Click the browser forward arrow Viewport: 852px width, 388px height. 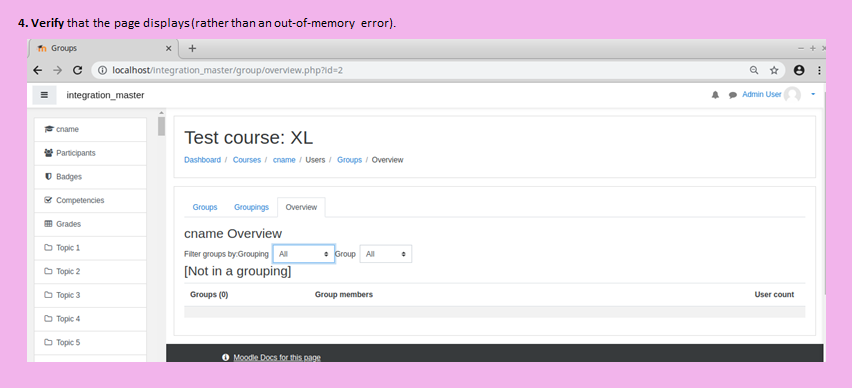[58, 70]
